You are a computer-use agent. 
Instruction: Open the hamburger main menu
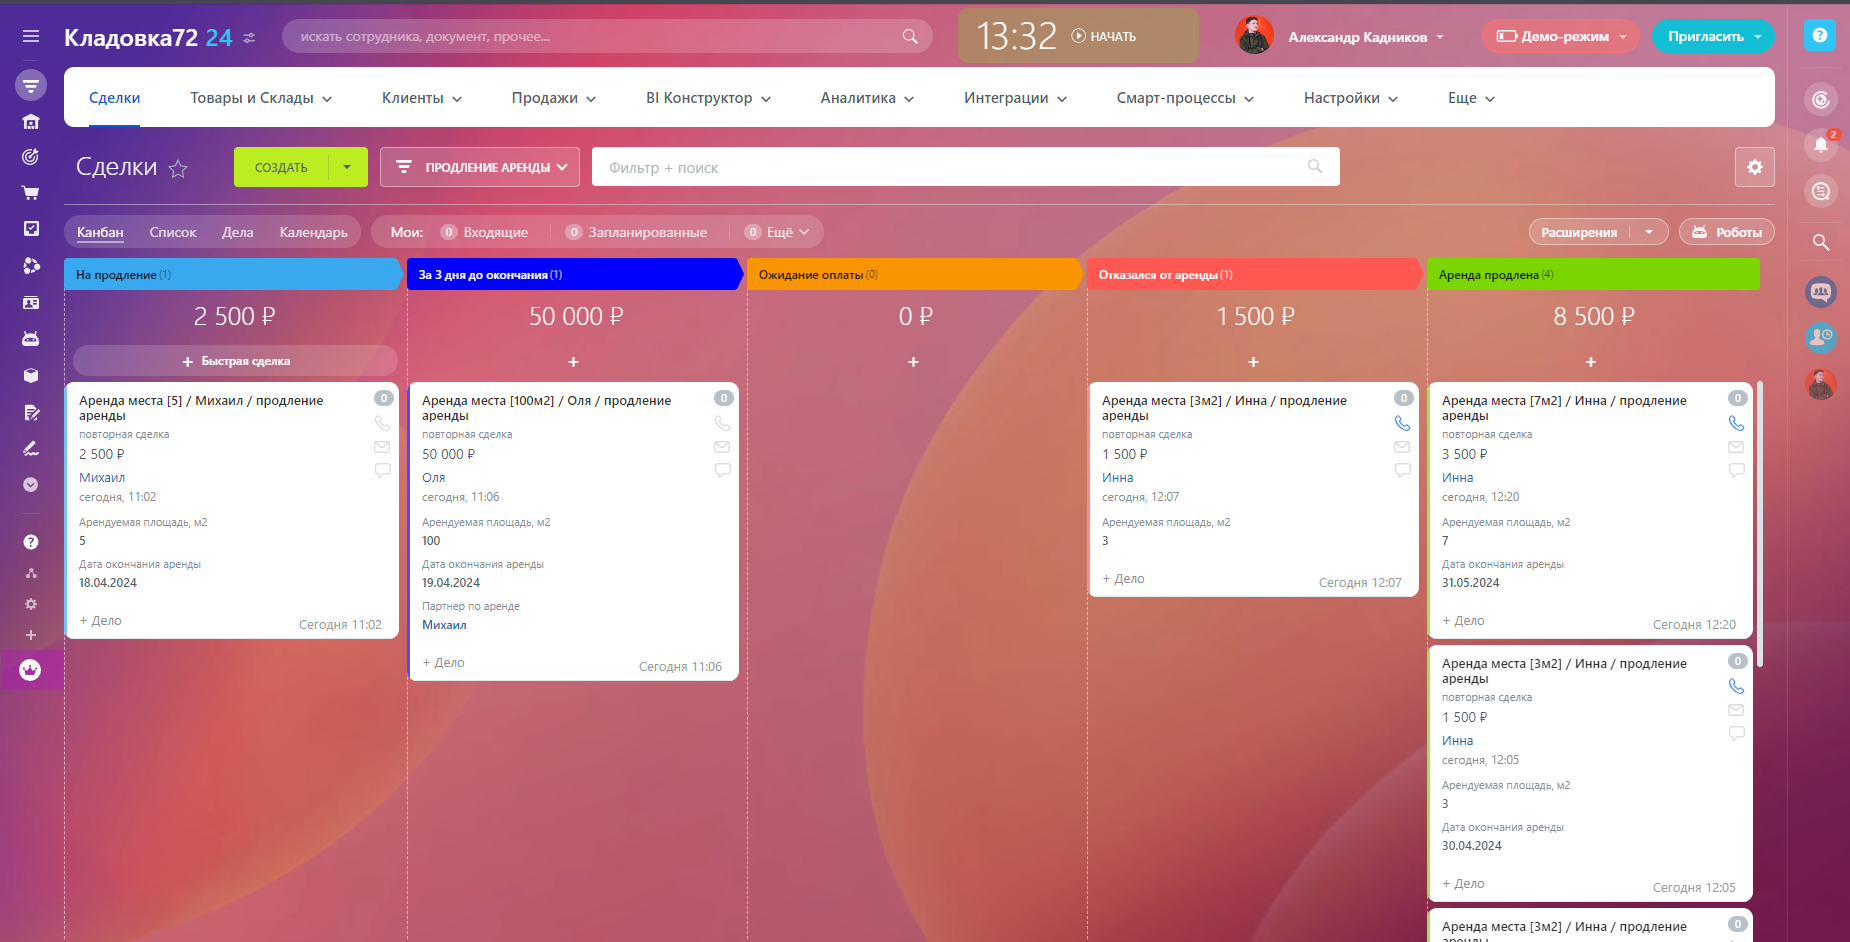(31, 36)
